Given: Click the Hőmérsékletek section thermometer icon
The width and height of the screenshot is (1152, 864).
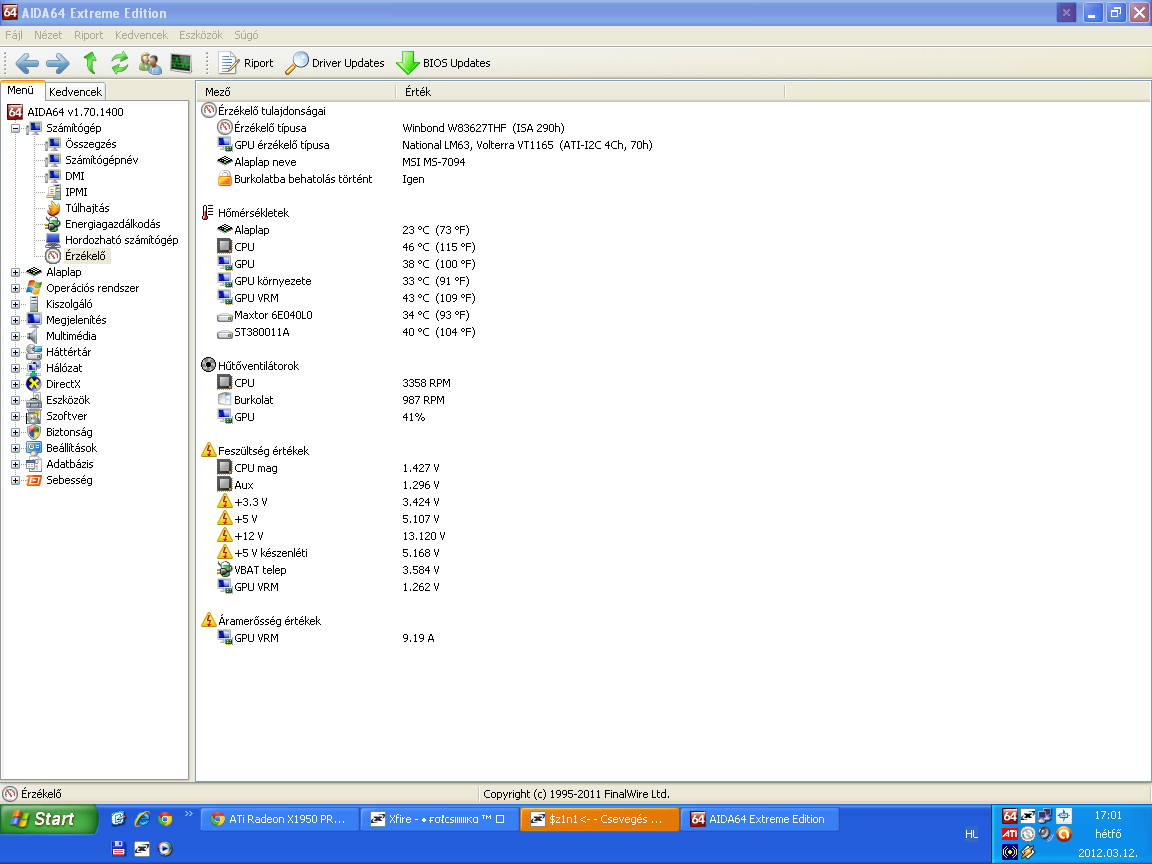Looking at the screenshot, I should pos(208,212).
